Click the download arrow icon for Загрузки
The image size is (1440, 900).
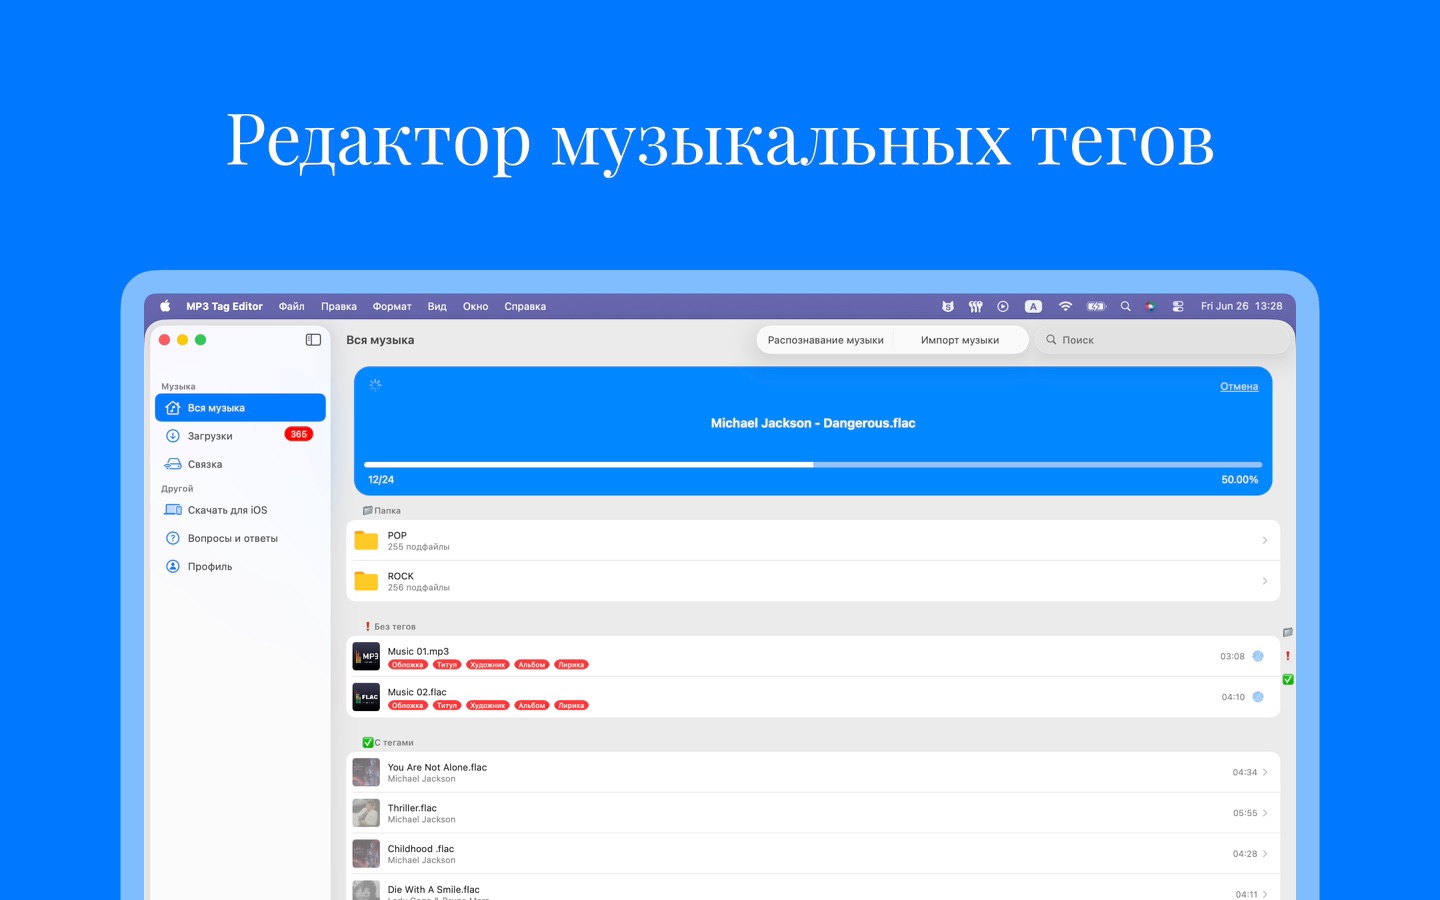tap(173, 436)
